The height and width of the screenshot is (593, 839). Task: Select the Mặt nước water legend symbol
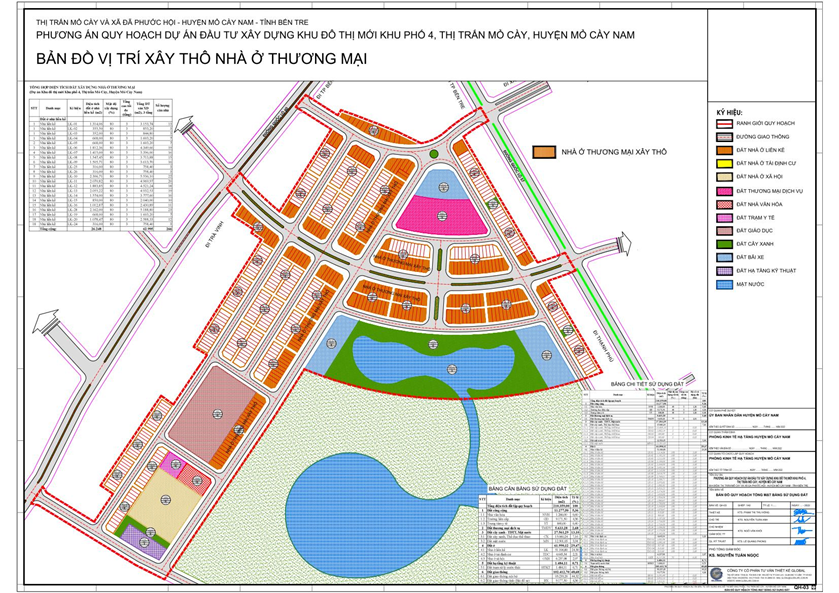coord(723,283)
